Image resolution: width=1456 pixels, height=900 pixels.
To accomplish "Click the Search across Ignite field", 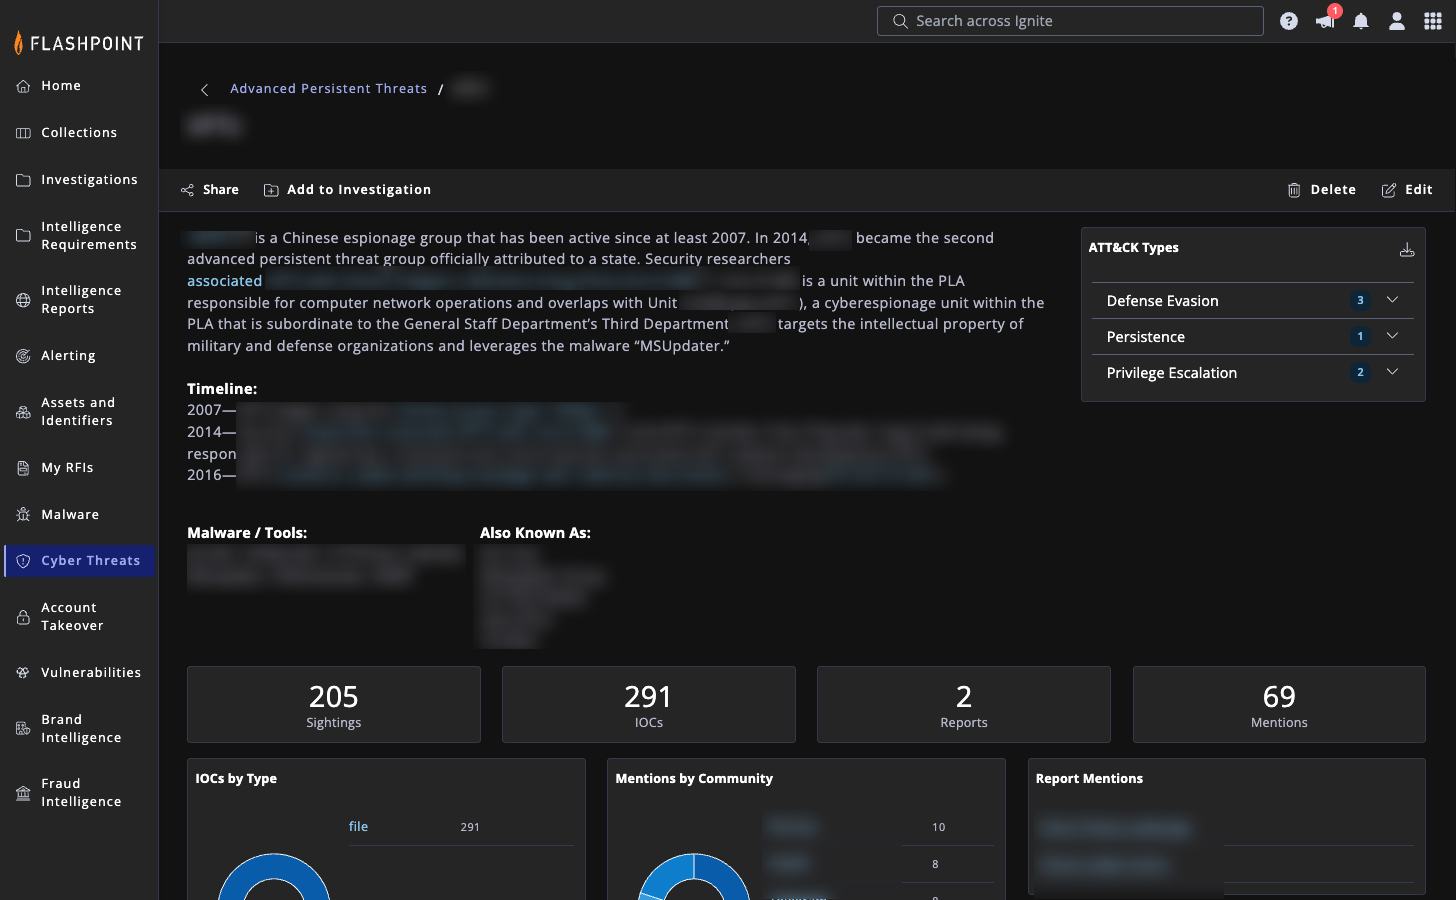I will coord(1070,21).
